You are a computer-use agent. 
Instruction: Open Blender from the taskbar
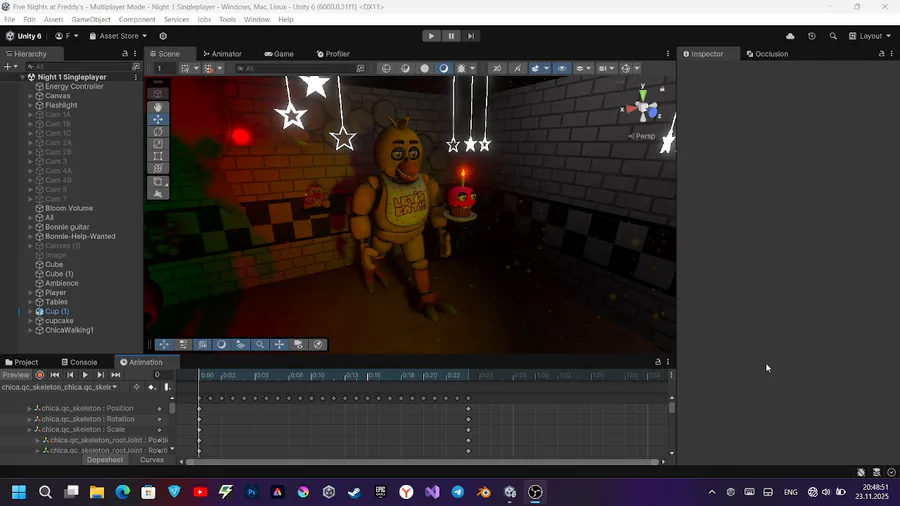point(484,492)
